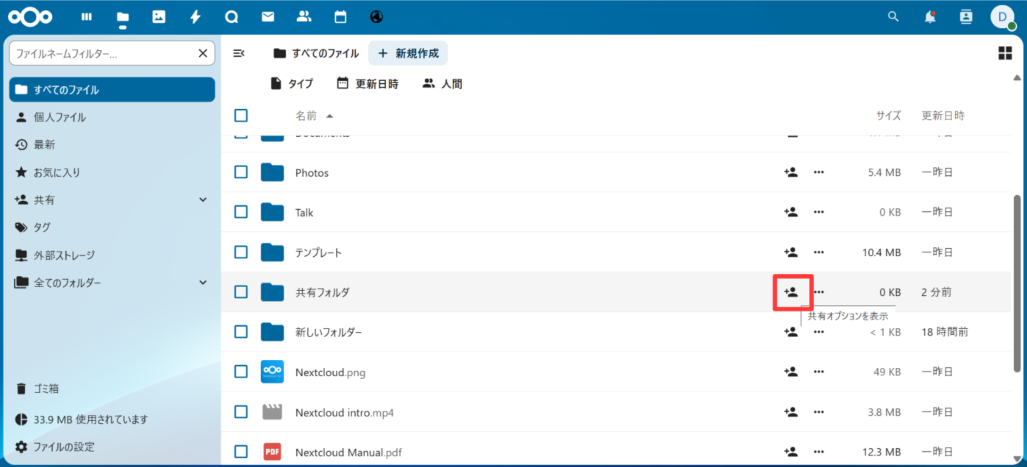Switch to grid view
The width and height of the screenshot is (1027, 467).
1004,53
